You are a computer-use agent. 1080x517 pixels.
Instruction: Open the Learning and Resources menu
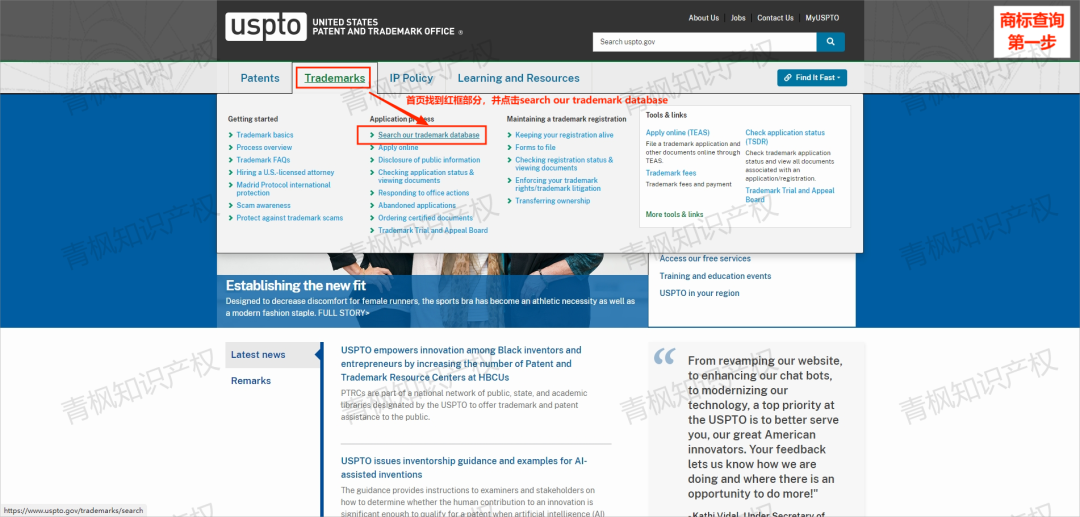pyautogui.click(x=519, y=78)
